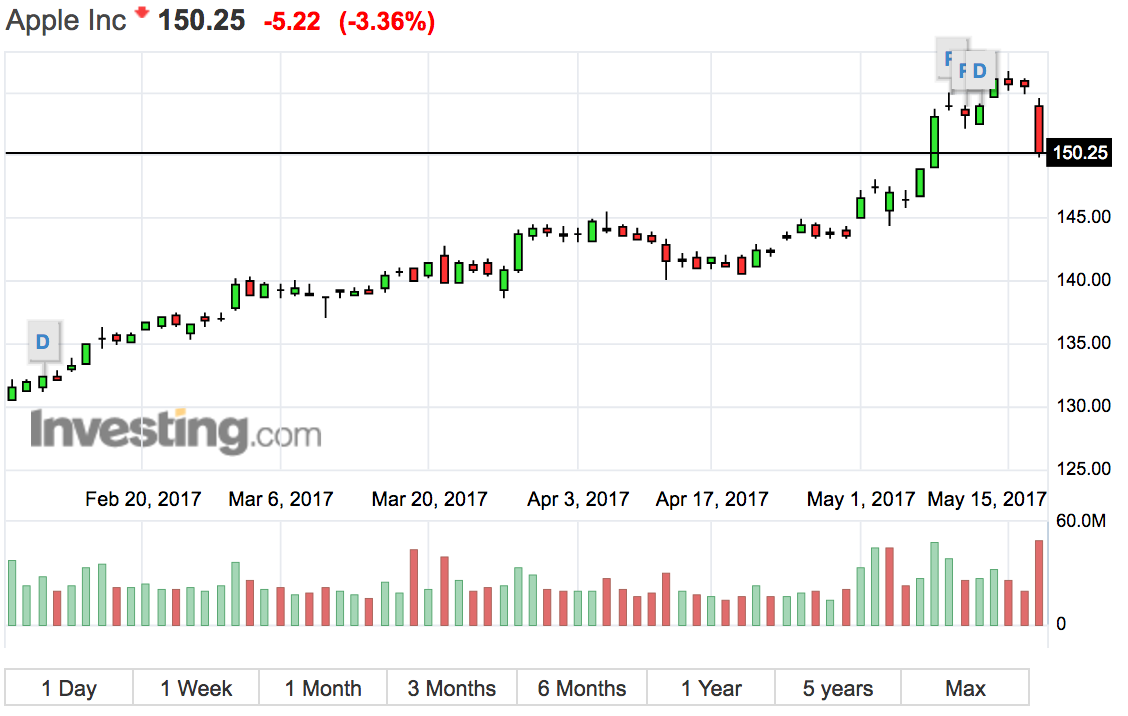Click the D marker near May 2017 candles
This screenshot has width=1128, height=716.
coord(980,70)
